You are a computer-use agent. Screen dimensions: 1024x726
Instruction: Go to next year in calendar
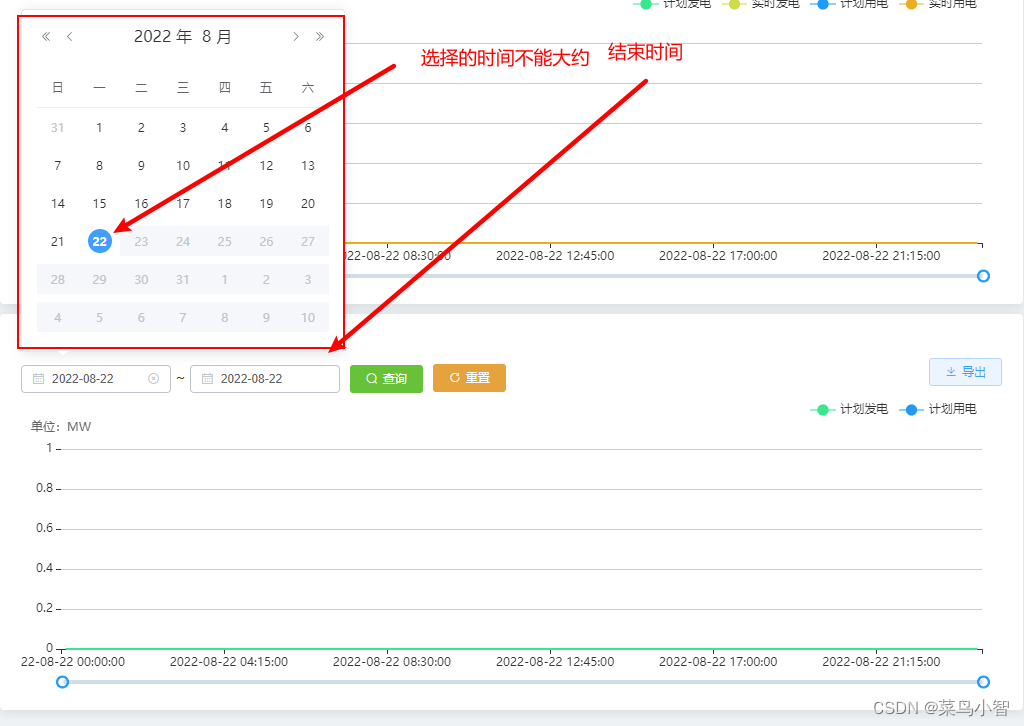click(319, 37)
